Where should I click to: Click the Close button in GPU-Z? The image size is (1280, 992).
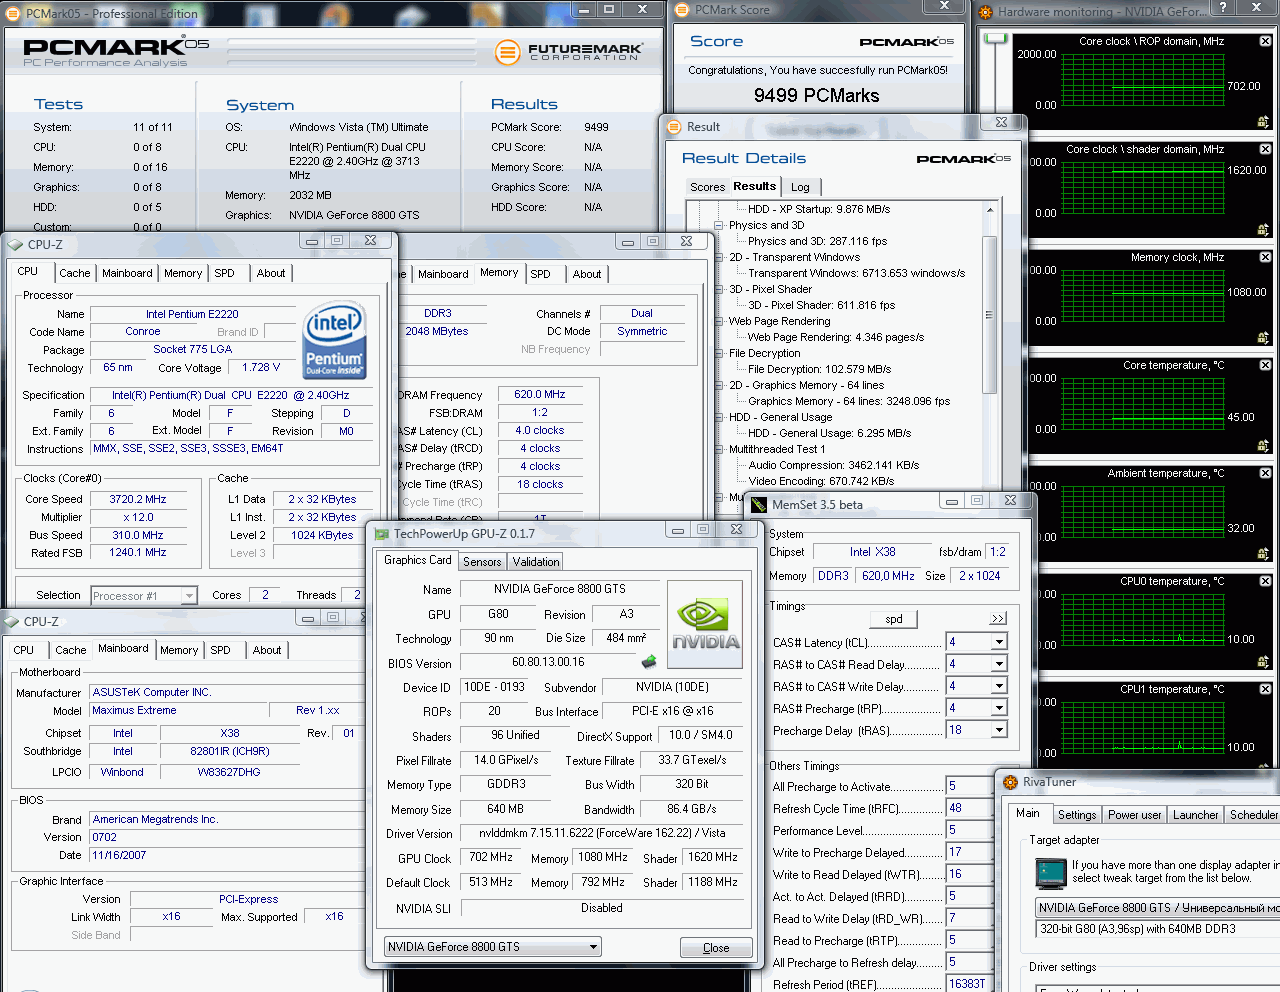(x=716, y=948)
